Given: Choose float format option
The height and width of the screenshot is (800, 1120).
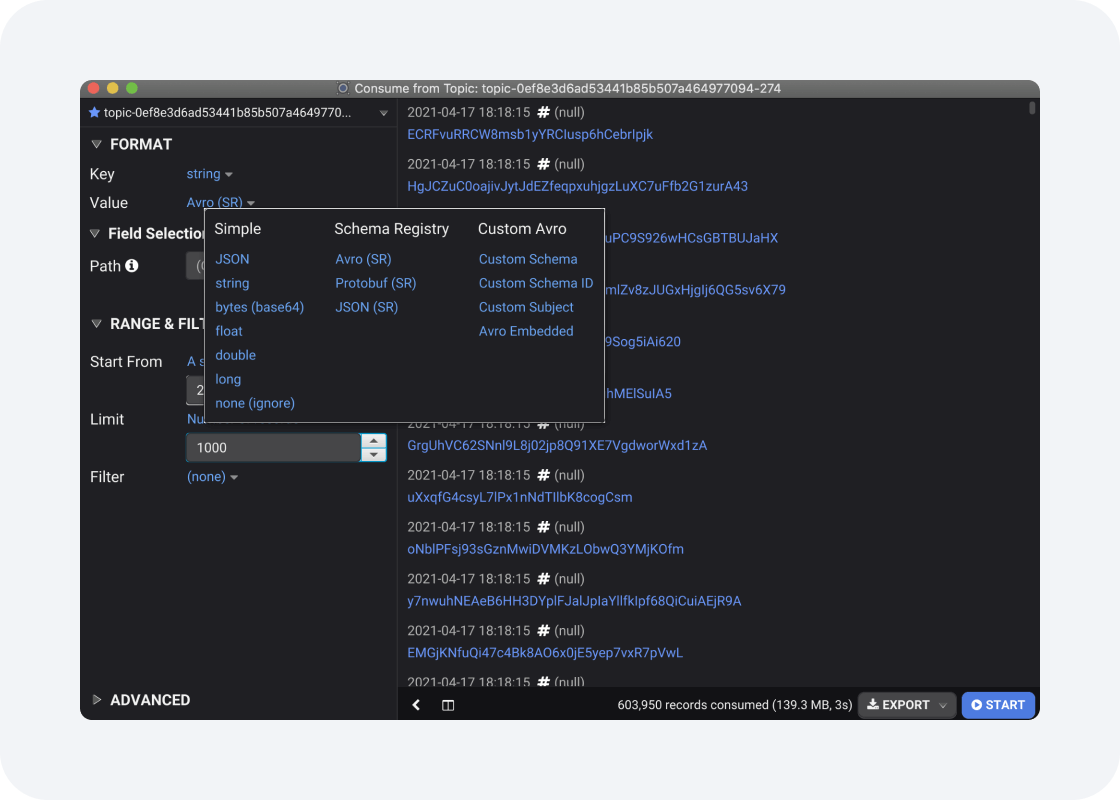Looking at the screenshot, I should coord(229,331).
